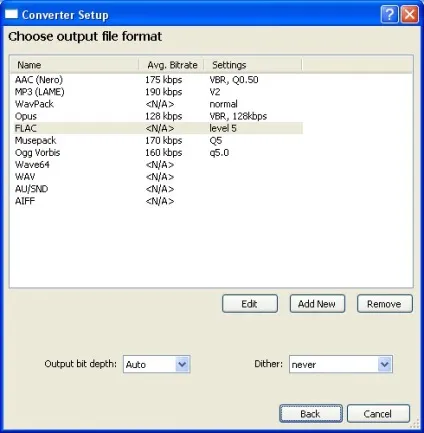Click the normal settings cell for WavPack
The image size is (424, 433).
coord(223,104)
